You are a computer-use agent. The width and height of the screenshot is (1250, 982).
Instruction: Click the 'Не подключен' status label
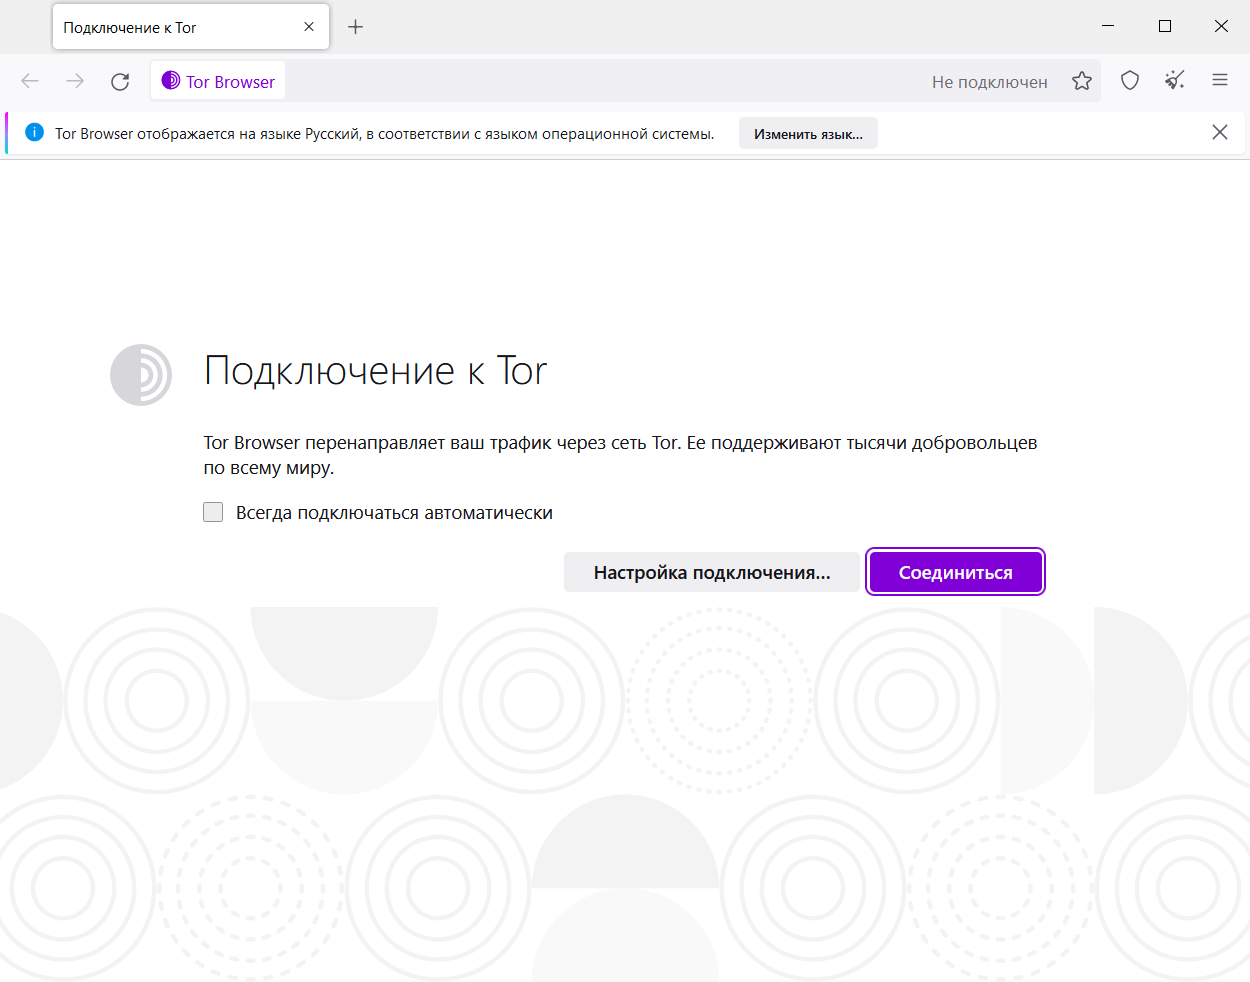(990, 82)
